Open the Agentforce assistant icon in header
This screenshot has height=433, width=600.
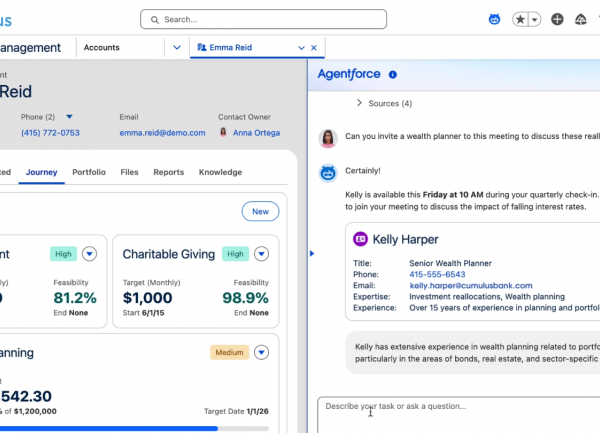click(494, 19)
